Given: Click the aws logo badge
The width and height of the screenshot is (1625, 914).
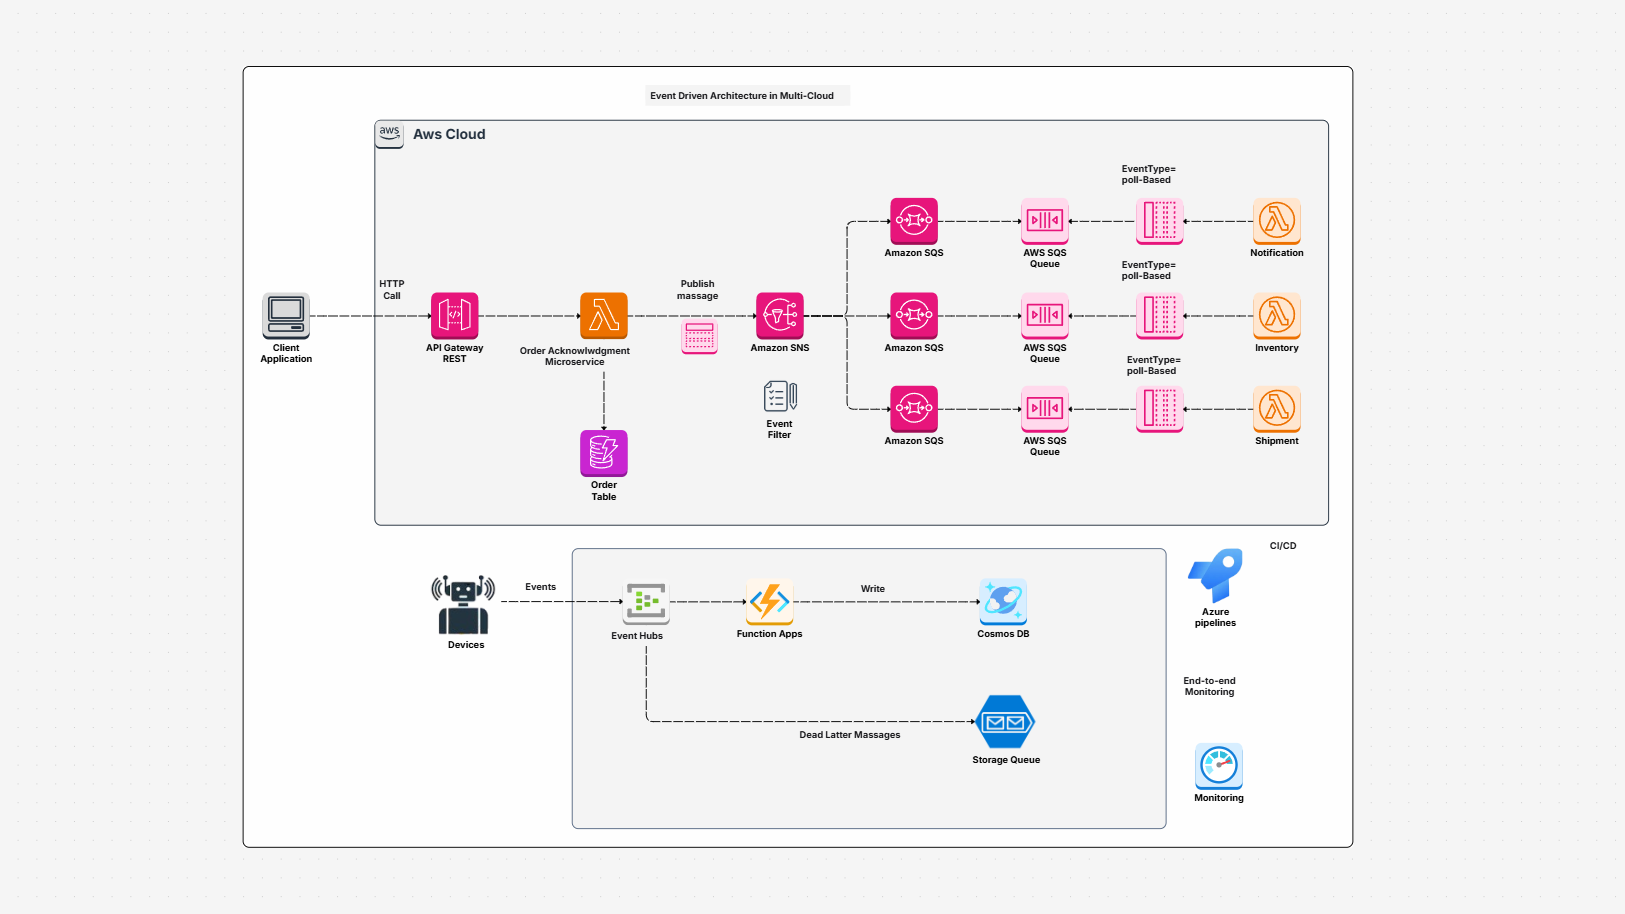Looking at the screenshot, I should tap(389, 134).
